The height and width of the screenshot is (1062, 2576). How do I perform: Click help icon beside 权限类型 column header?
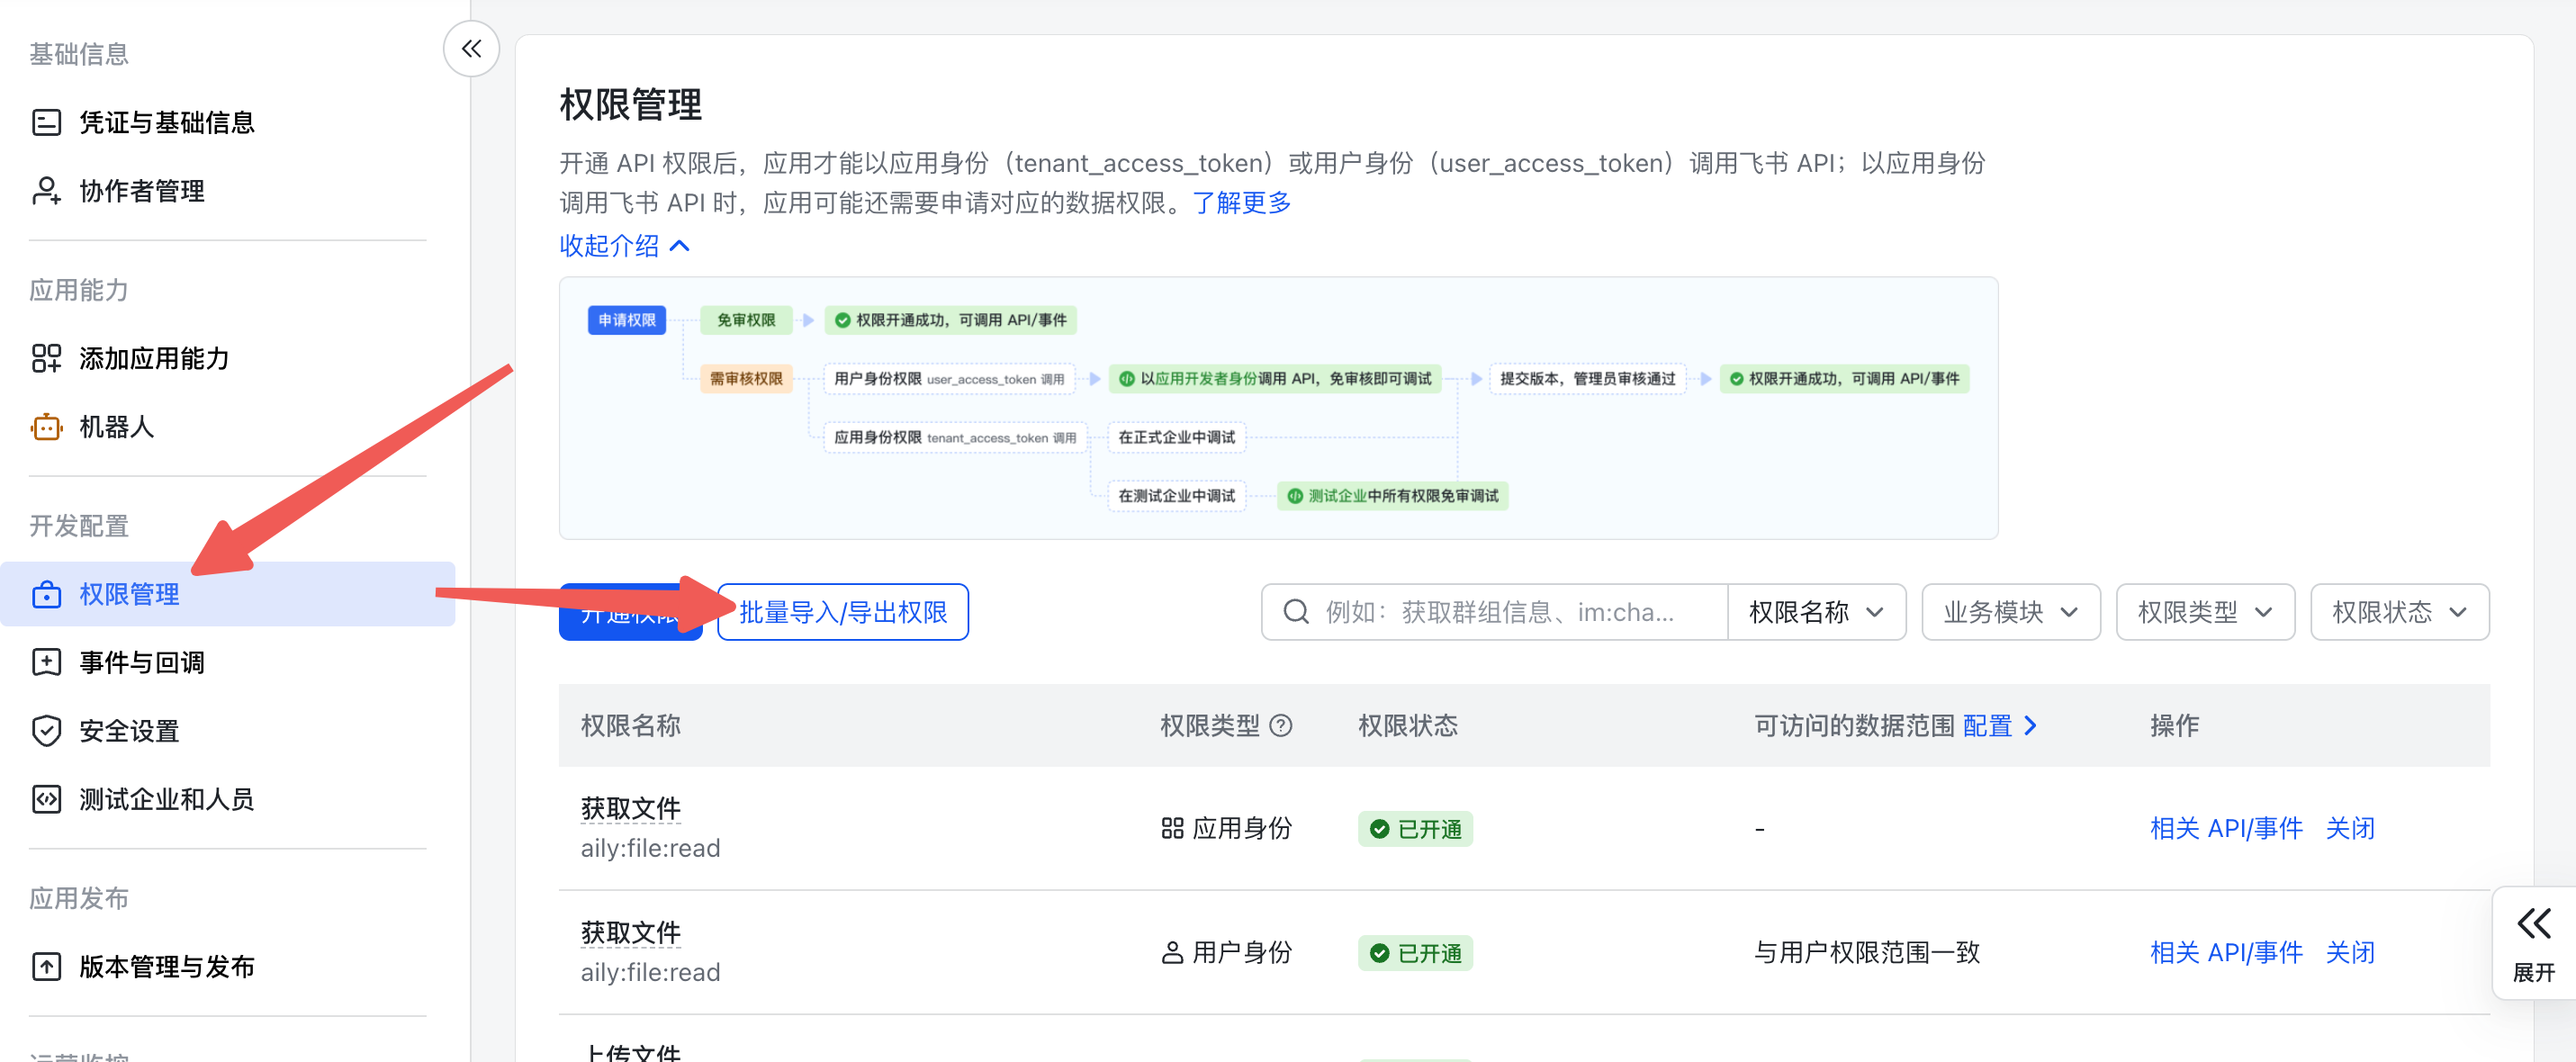click(1280, 726)
